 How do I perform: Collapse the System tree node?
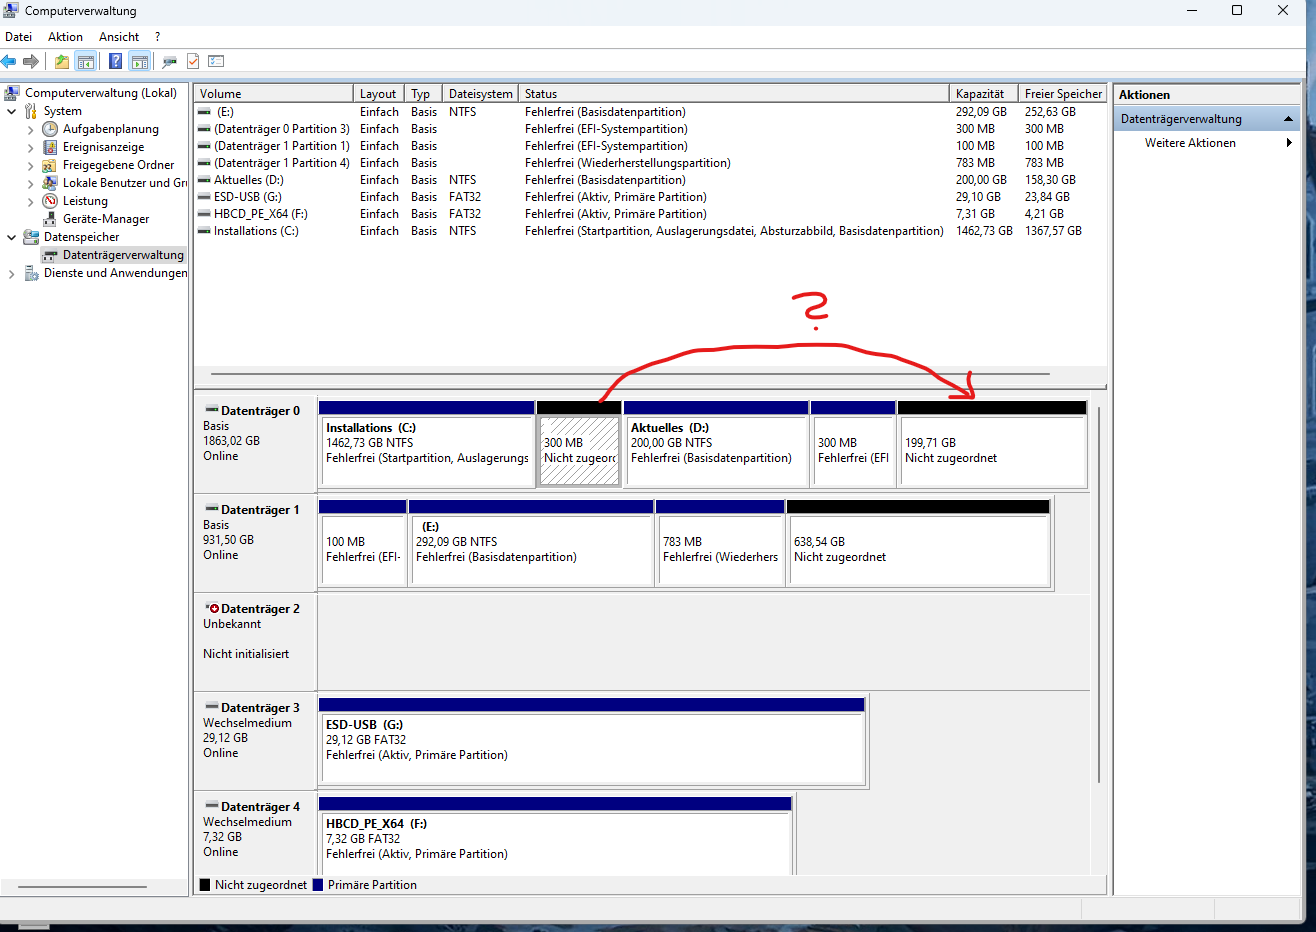(11, 111)
